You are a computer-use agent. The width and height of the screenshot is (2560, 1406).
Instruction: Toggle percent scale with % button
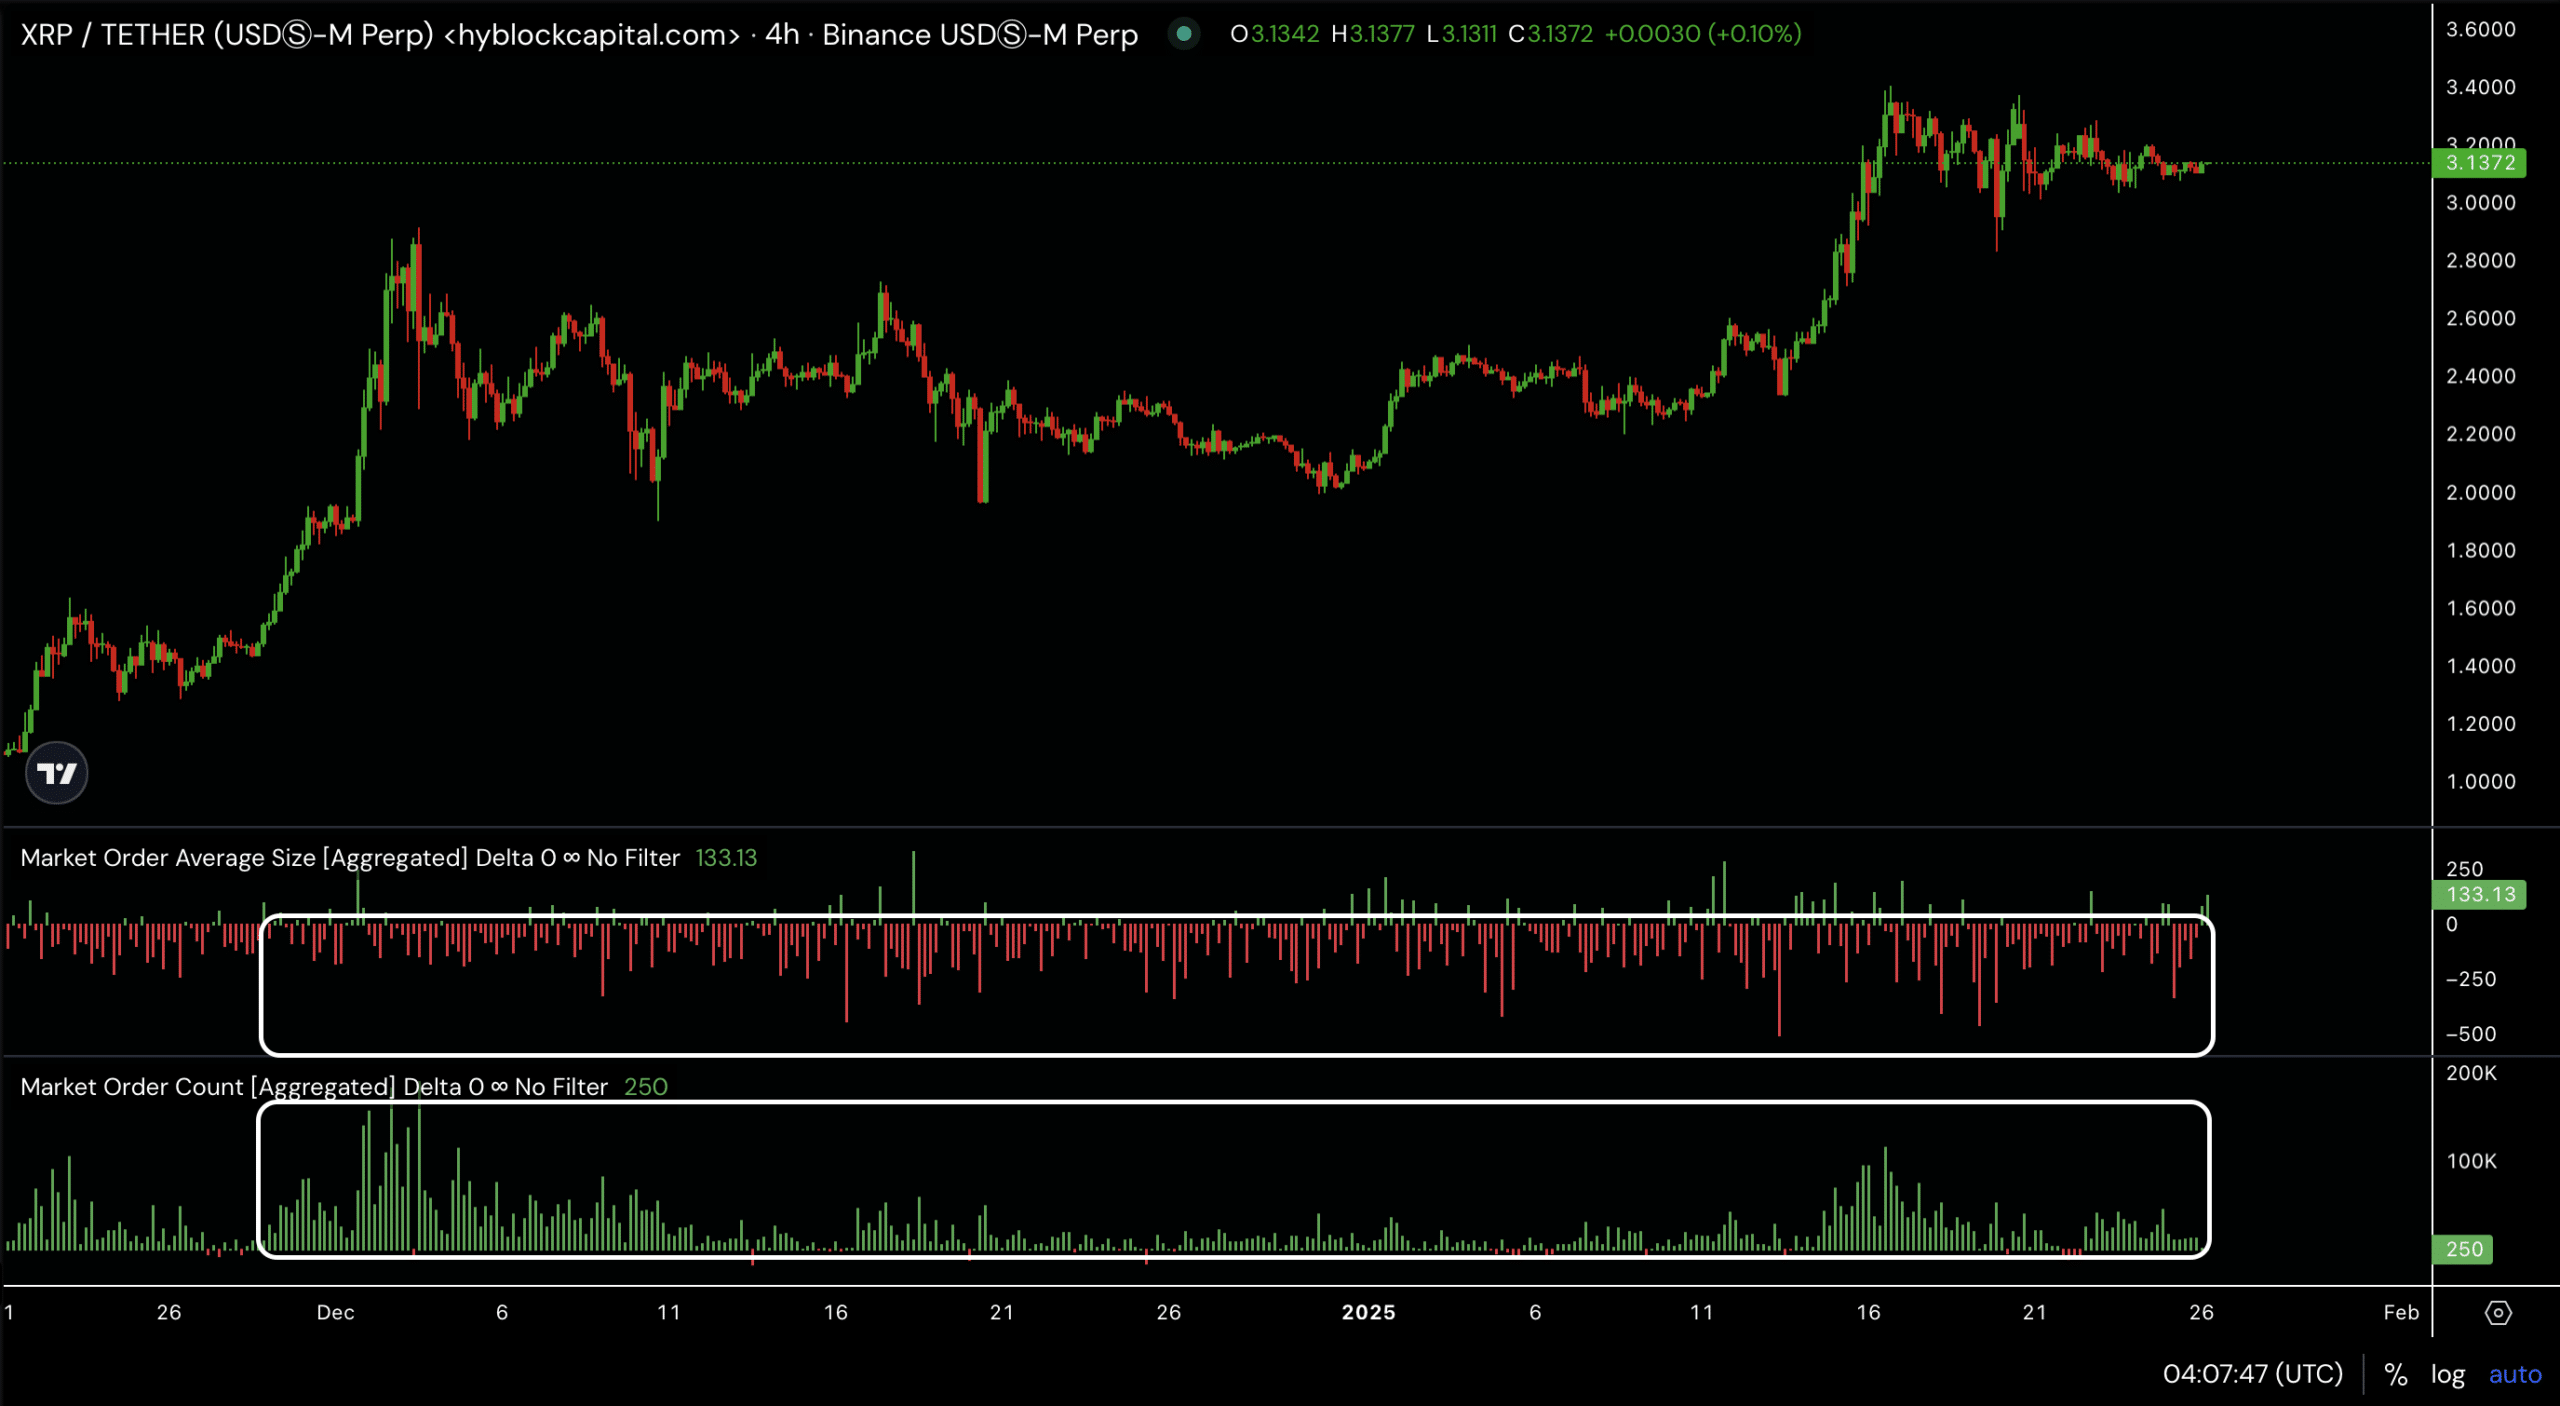[x=2395, y=1375]
